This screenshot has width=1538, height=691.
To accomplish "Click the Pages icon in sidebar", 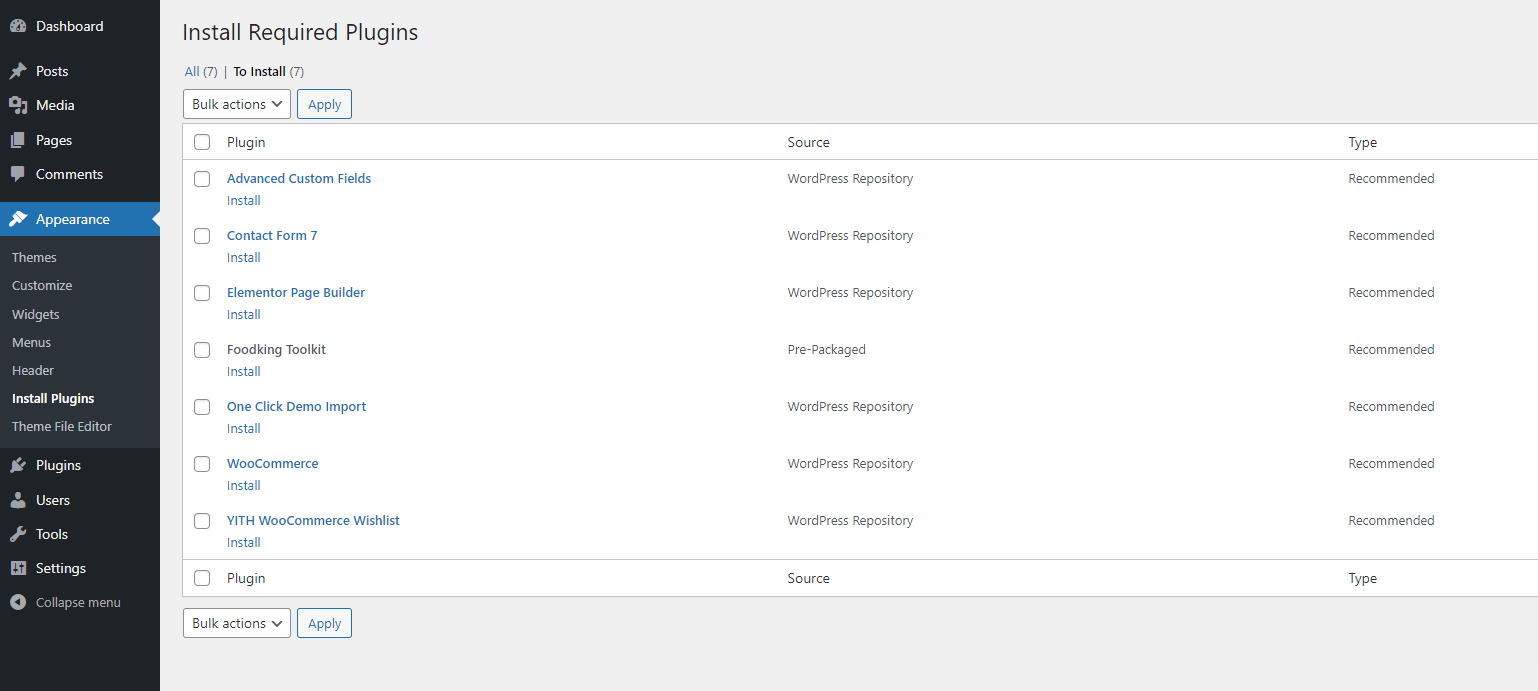I will pos(18,140).
